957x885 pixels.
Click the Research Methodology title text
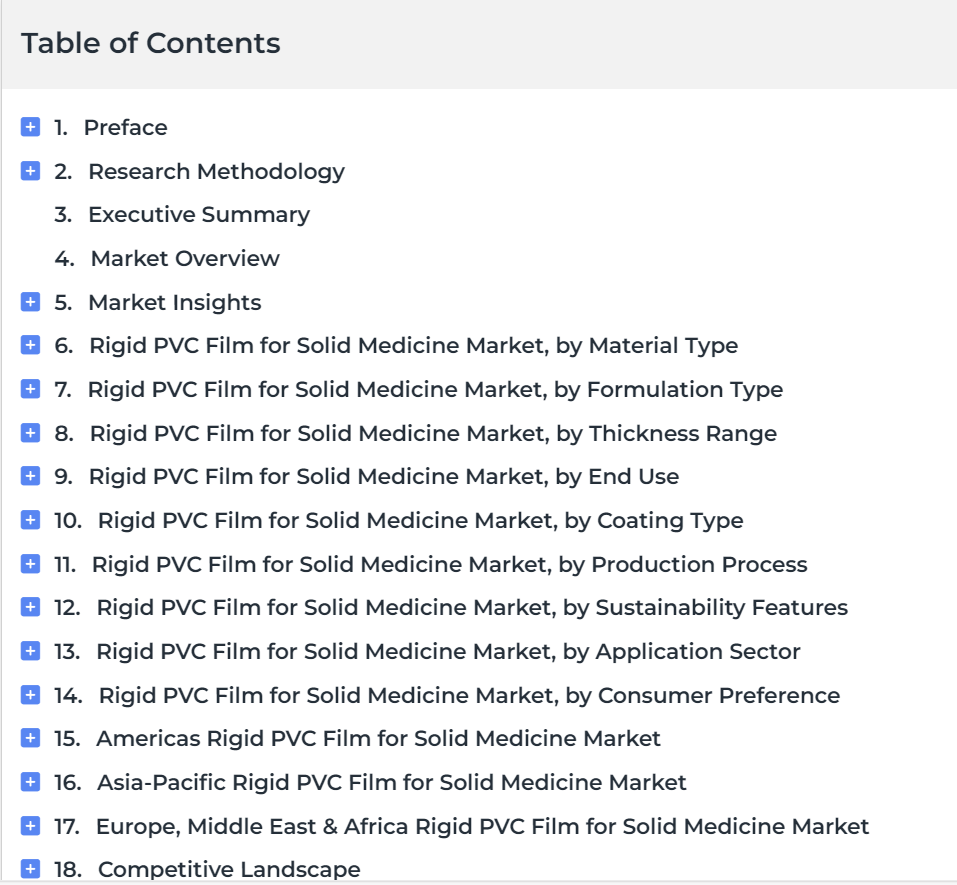click(217, 172)
